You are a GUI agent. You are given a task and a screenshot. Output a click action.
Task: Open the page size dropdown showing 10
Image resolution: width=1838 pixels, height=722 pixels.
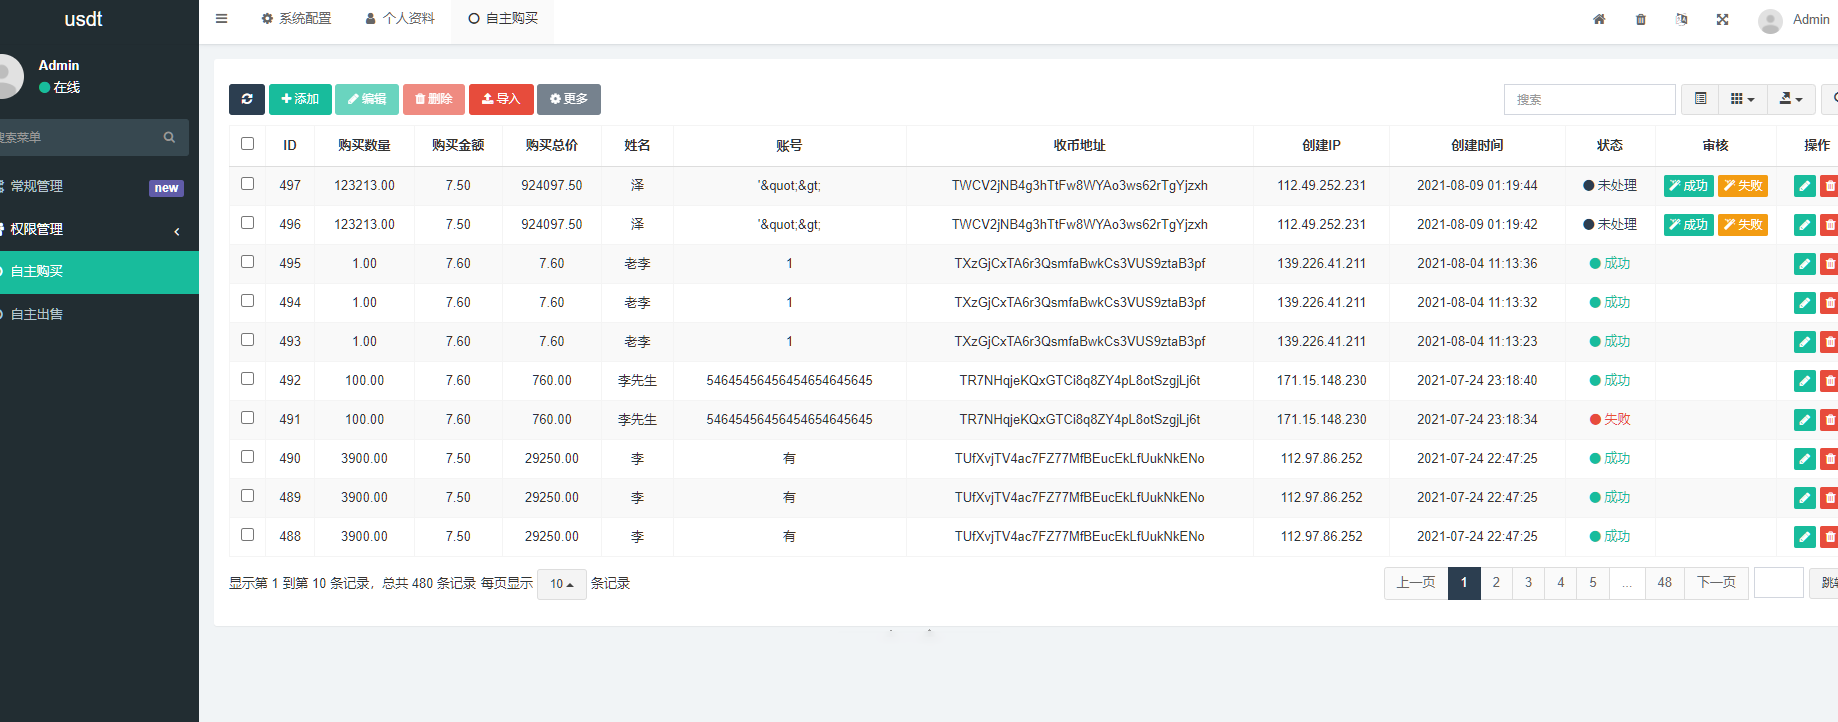(x=561, y=584)
